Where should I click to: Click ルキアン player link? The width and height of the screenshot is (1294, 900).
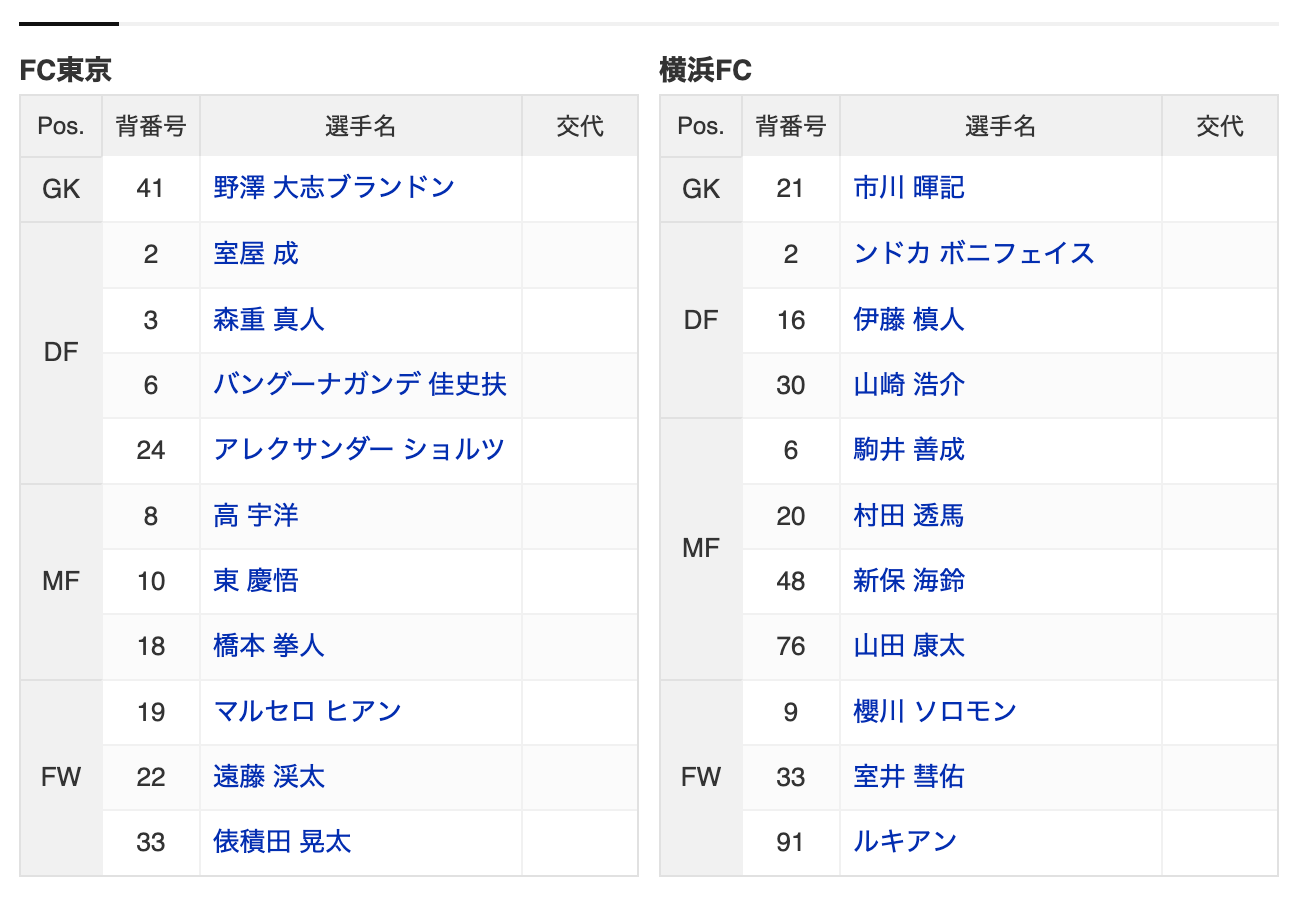tap(905, 842)
